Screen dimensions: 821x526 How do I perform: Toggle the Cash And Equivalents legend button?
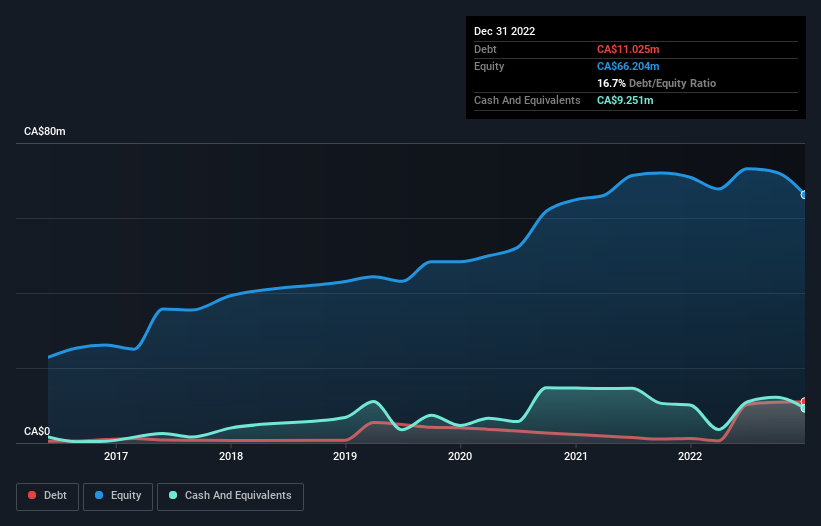tap(230, 496)
